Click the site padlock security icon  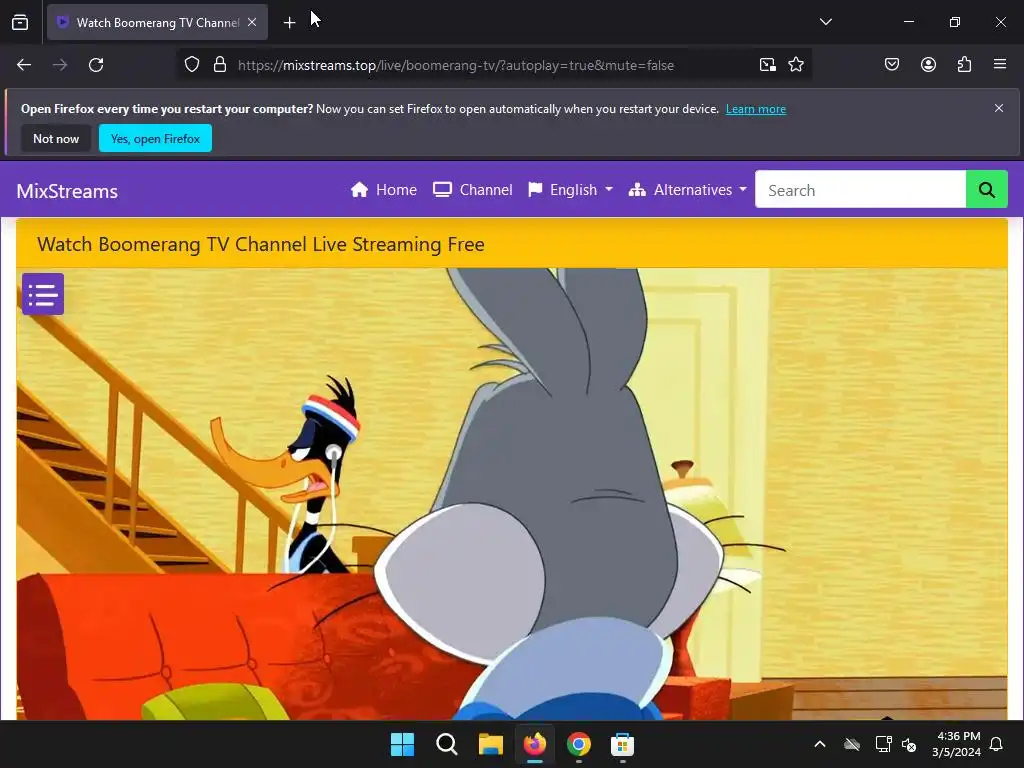click(220, 65)
